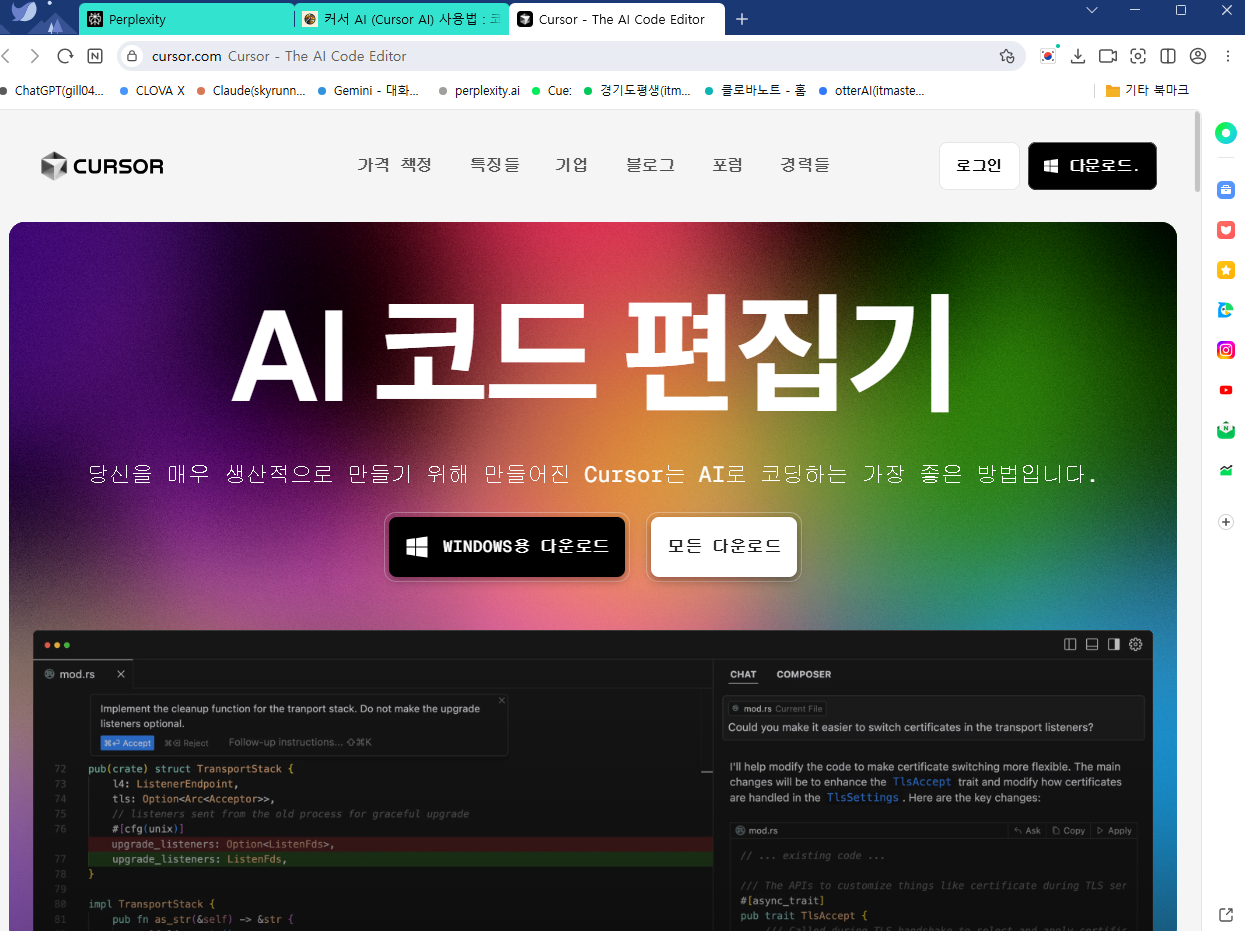Open new tab with plus button

pos(741,19)
